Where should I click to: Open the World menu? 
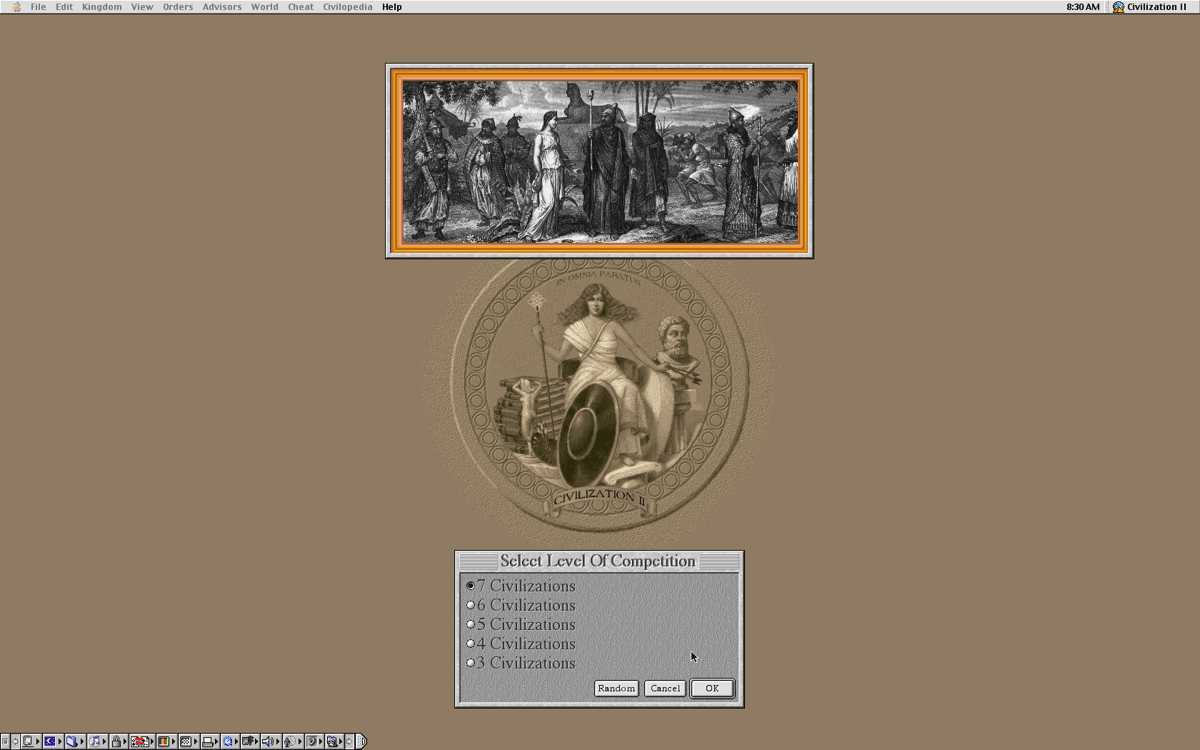265,7
